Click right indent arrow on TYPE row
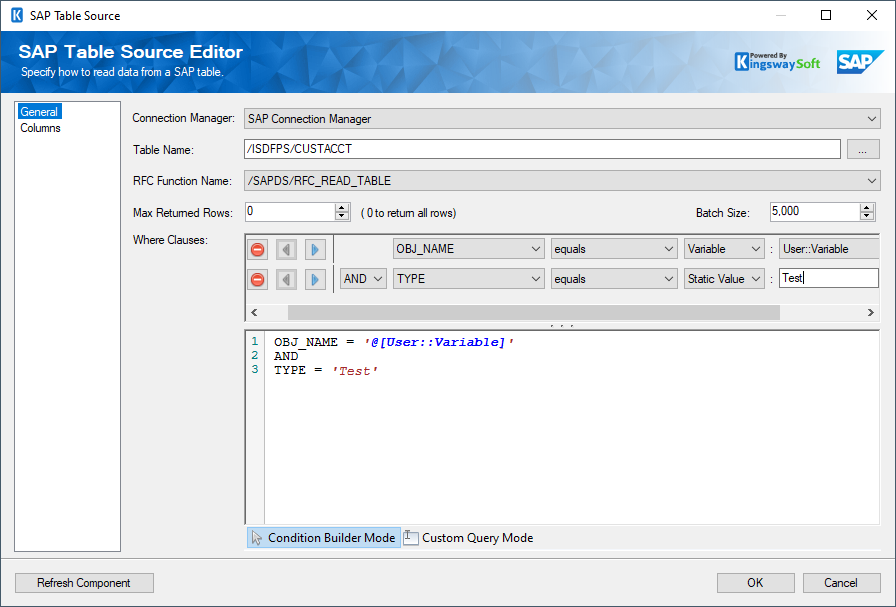 click(315, 279)
